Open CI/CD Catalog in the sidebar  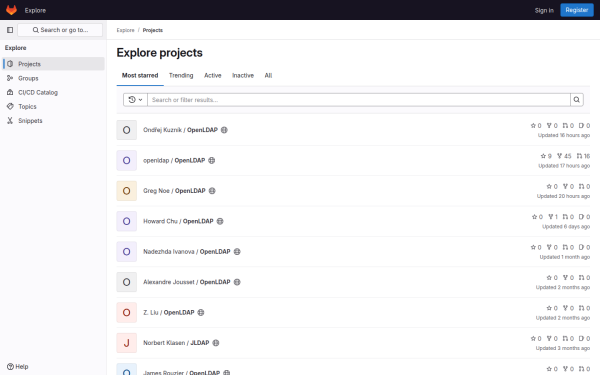(54, 92)
